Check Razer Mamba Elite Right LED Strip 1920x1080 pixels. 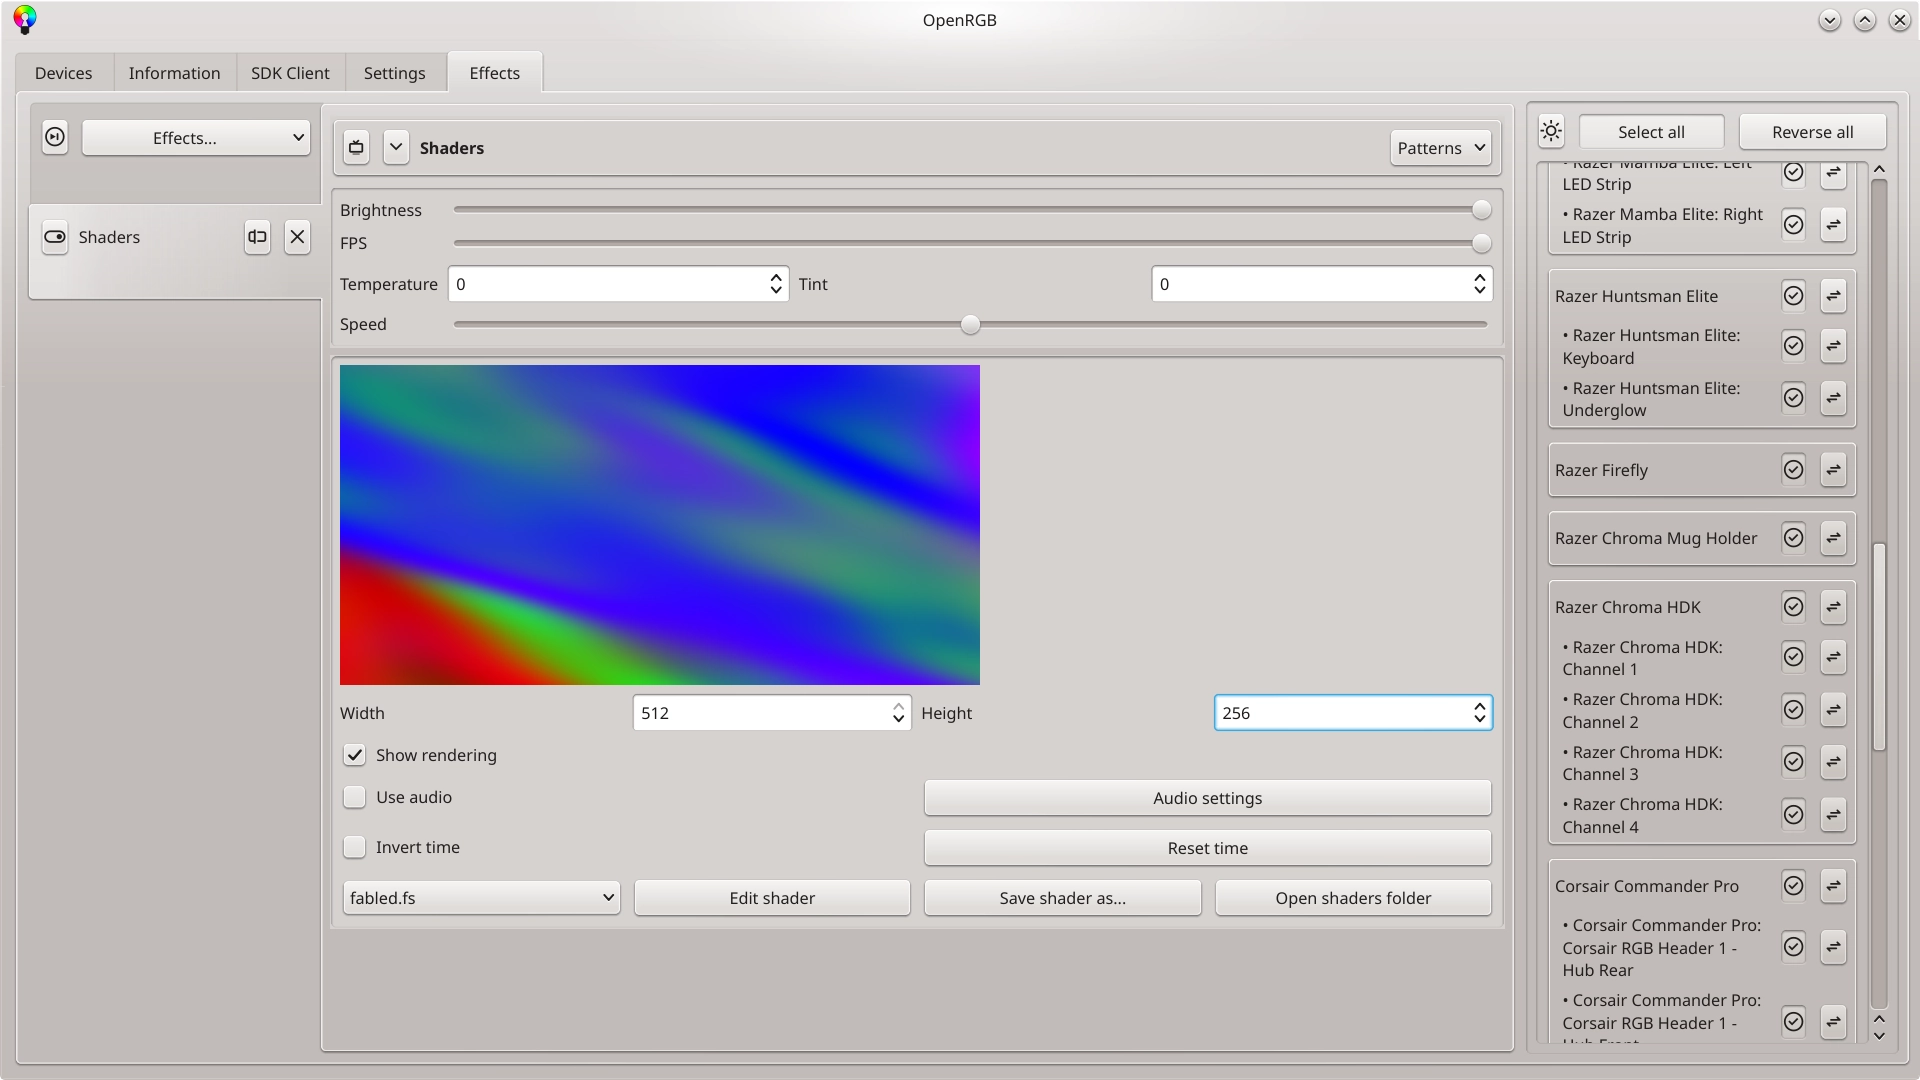[x=1794, y=225]
